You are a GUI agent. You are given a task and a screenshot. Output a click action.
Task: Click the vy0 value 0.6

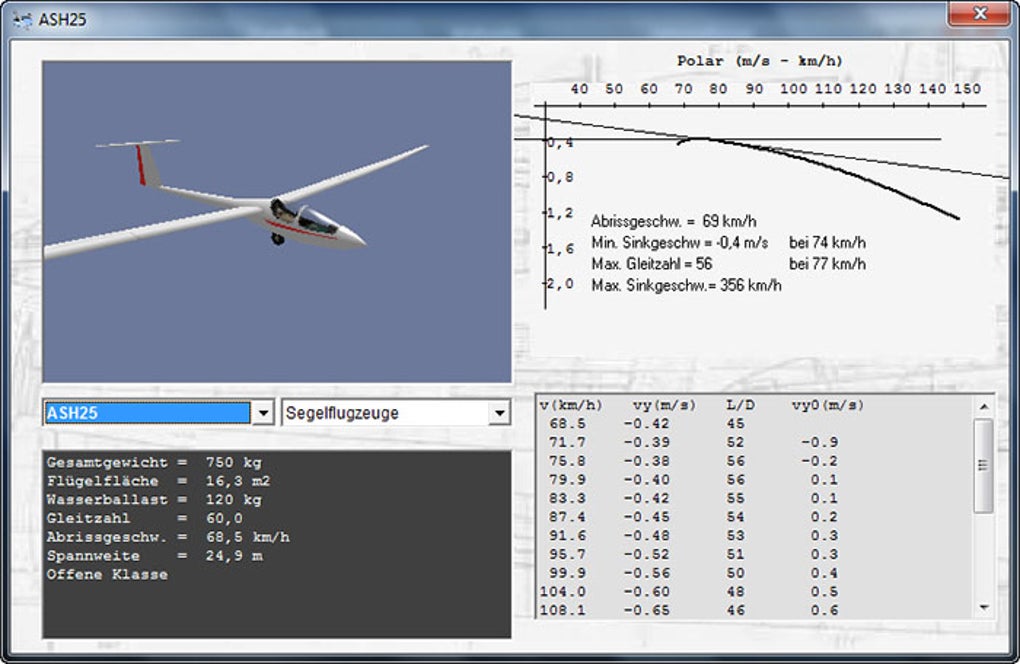click(x=824, y=611)
